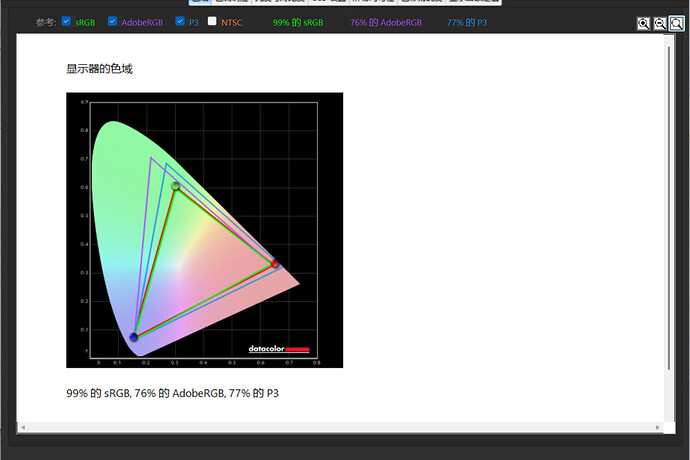Click the zoom out magnifier icon

(x=660, y=23)
